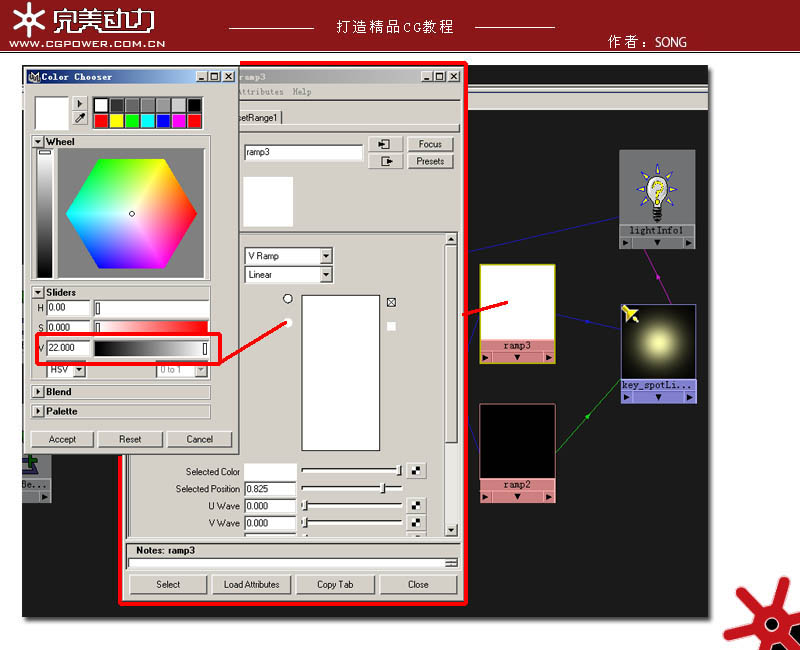Choose the blue palette swatch
This screenshot has height=650, width=800.
pyautogui.click(x=163, y=121)
